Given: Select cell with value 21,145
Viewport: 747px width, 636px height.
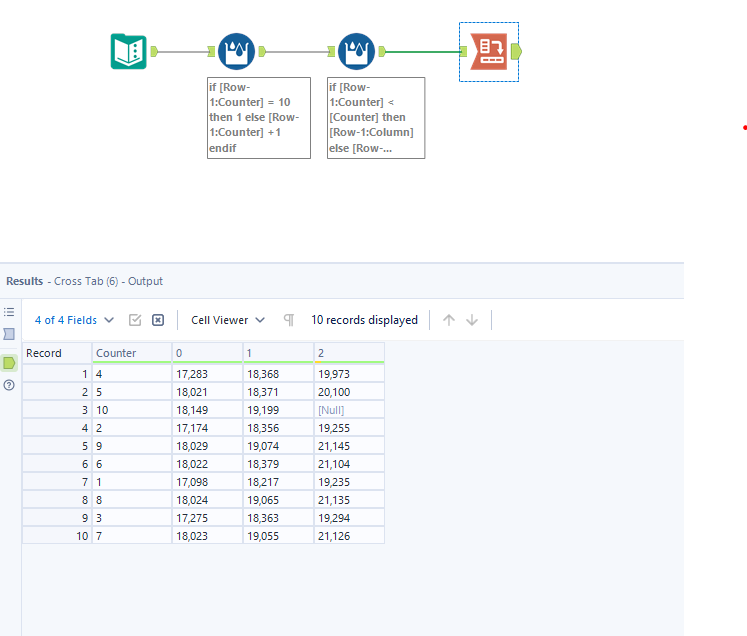Looking at the screenshot, I should [349, 446].
